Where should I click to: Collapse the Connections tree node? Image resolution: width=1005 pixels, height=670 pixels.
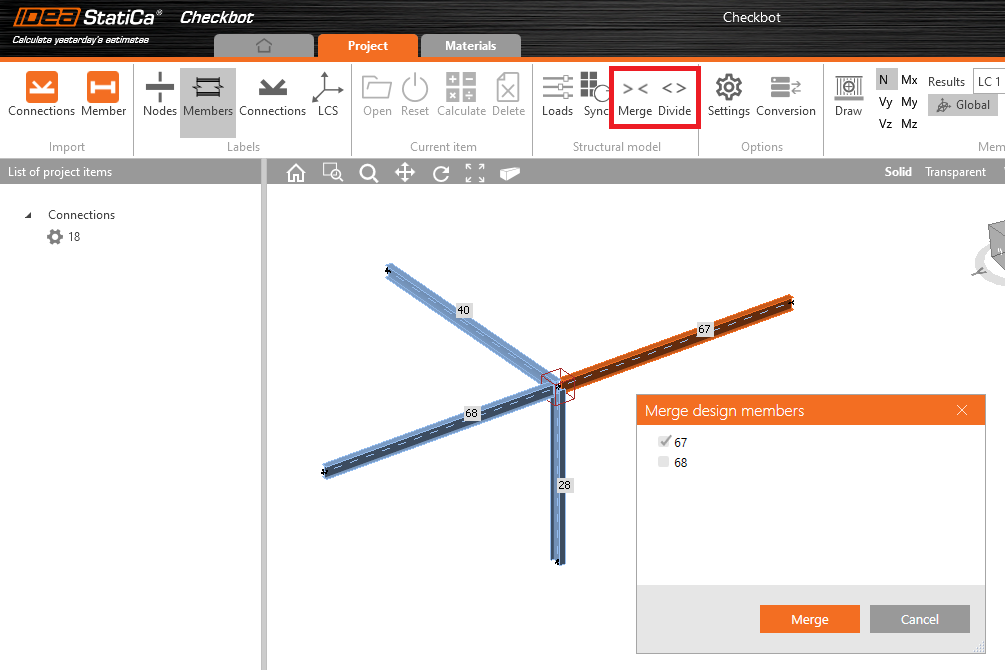(28, 215)
